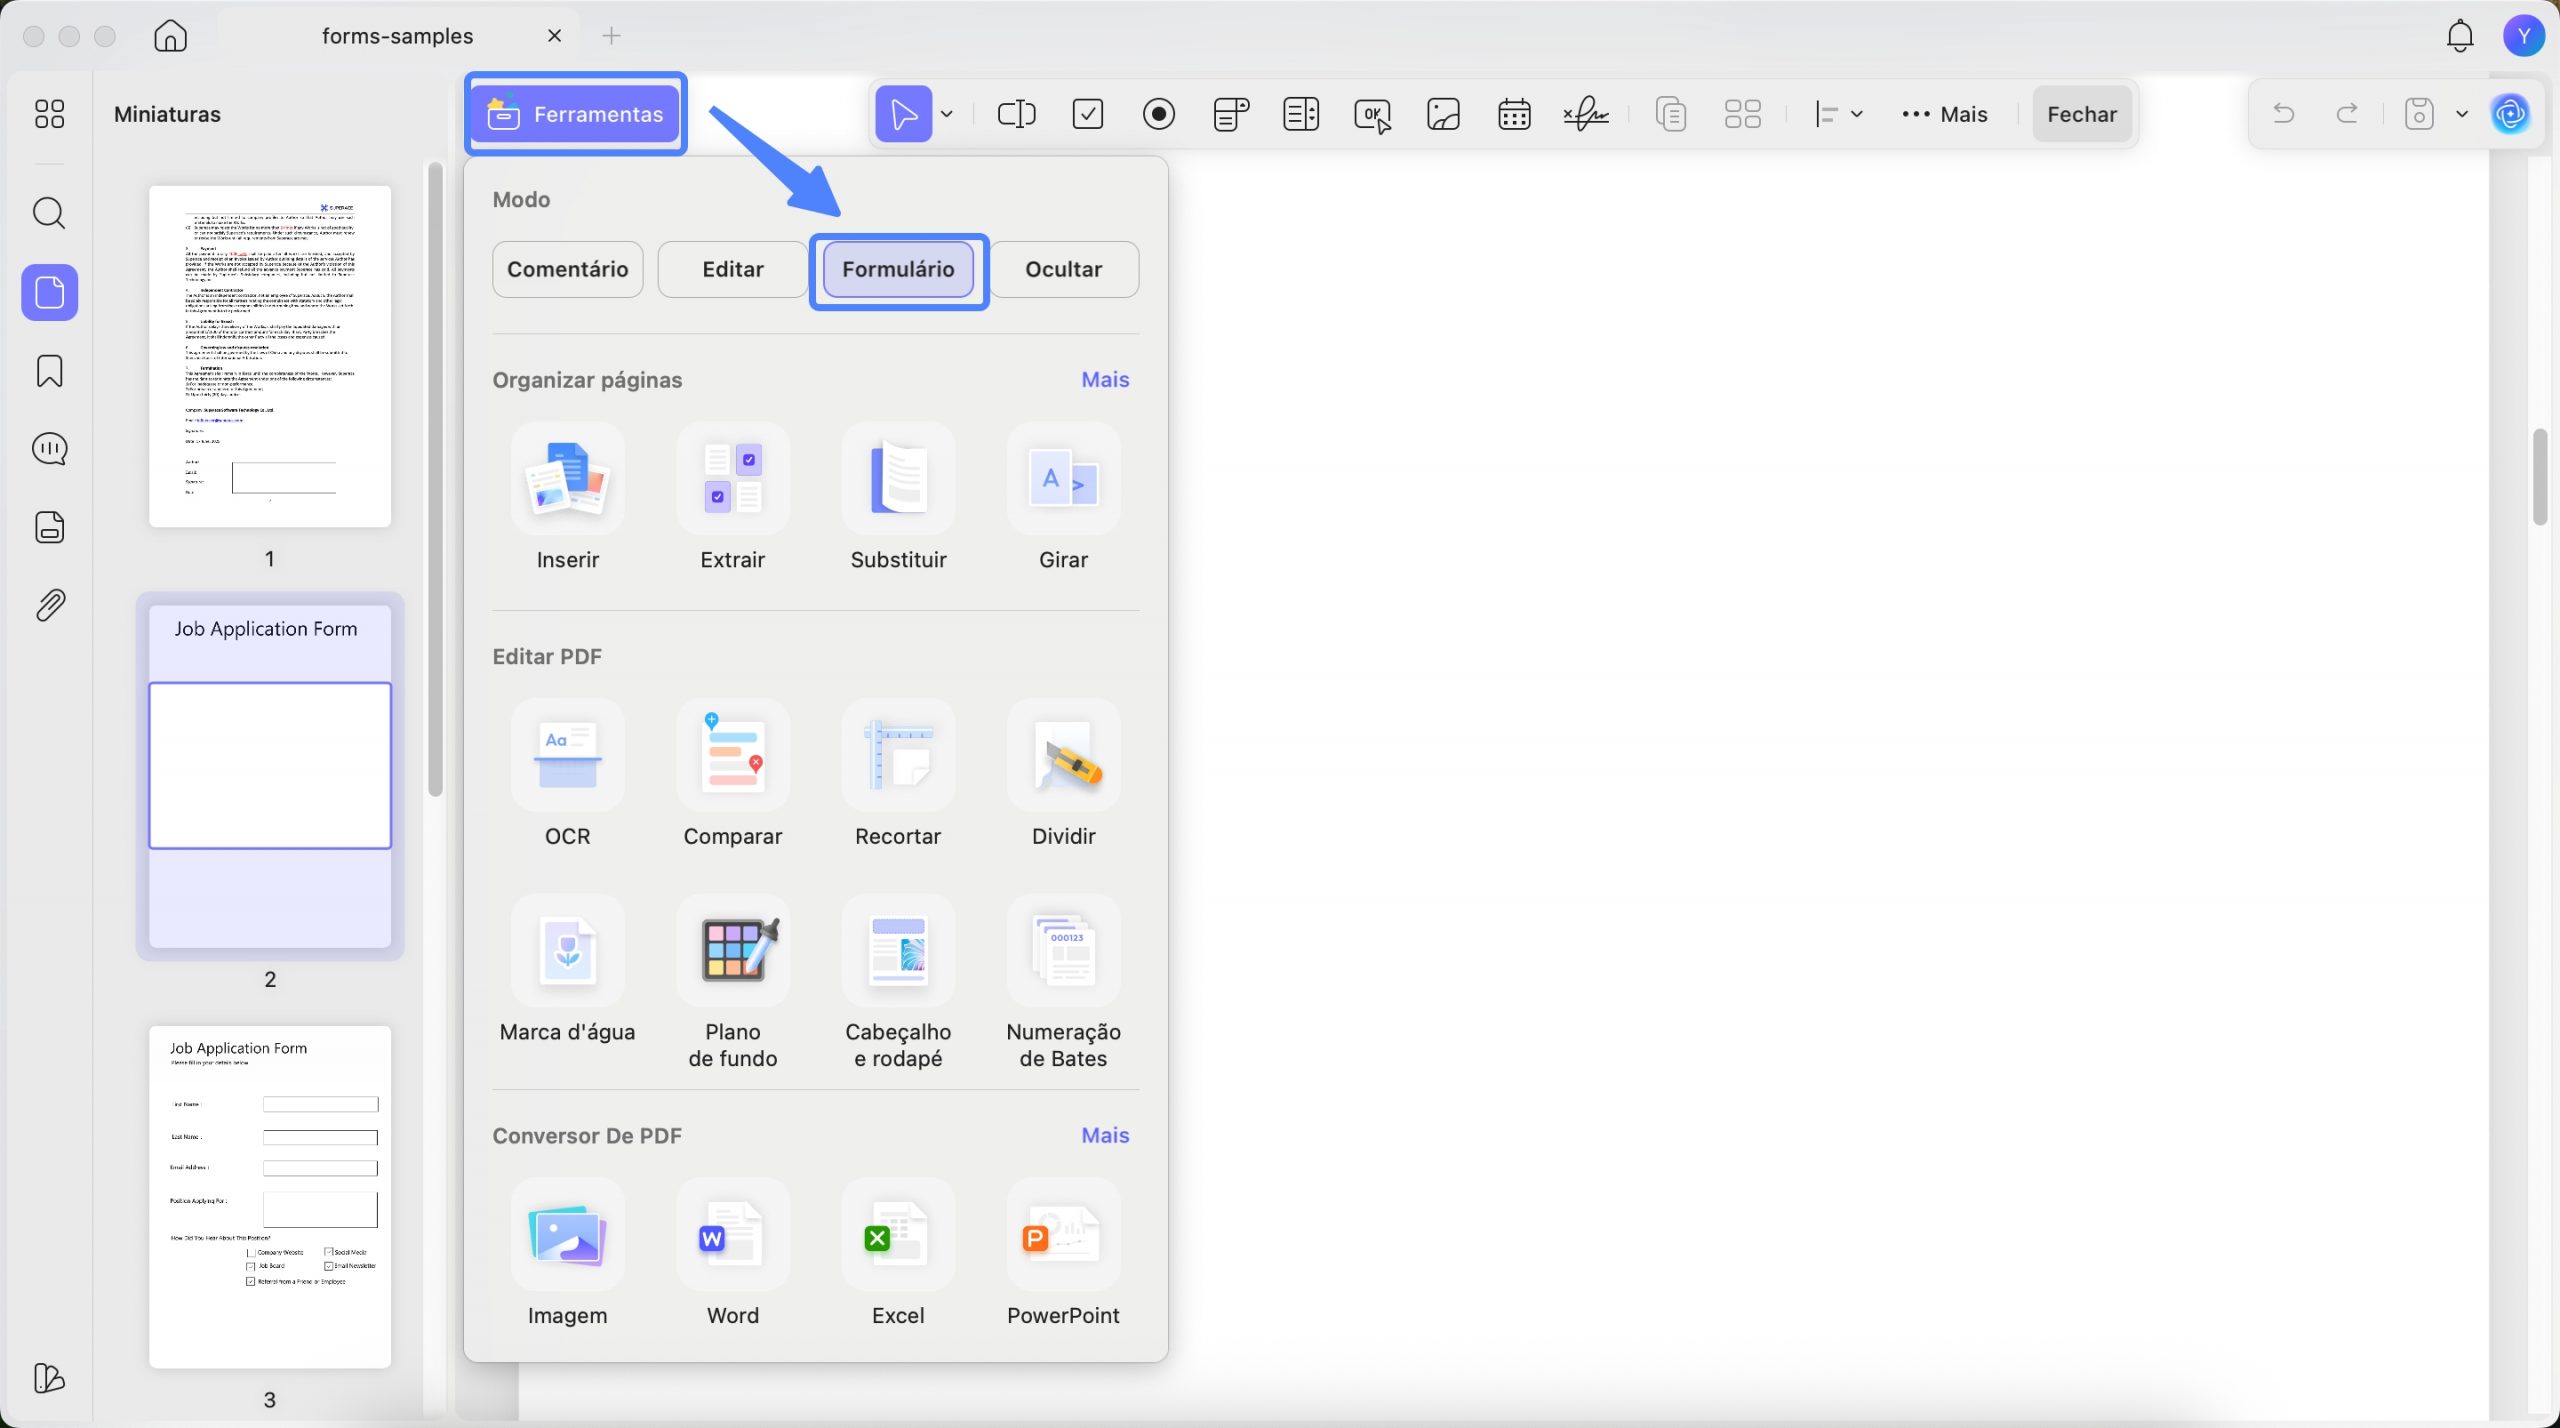This screenshot has height=1428, width=2560.
Task: Open the search panel in sidebar
Action: click(x=49, y=213)
